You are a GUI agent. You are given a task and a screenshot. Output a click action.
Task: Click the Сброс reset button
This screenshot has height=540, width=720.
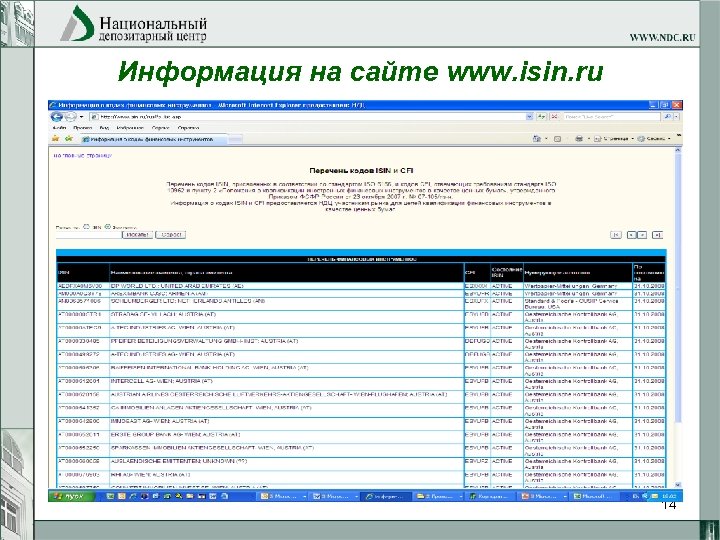tap(170, 235)
